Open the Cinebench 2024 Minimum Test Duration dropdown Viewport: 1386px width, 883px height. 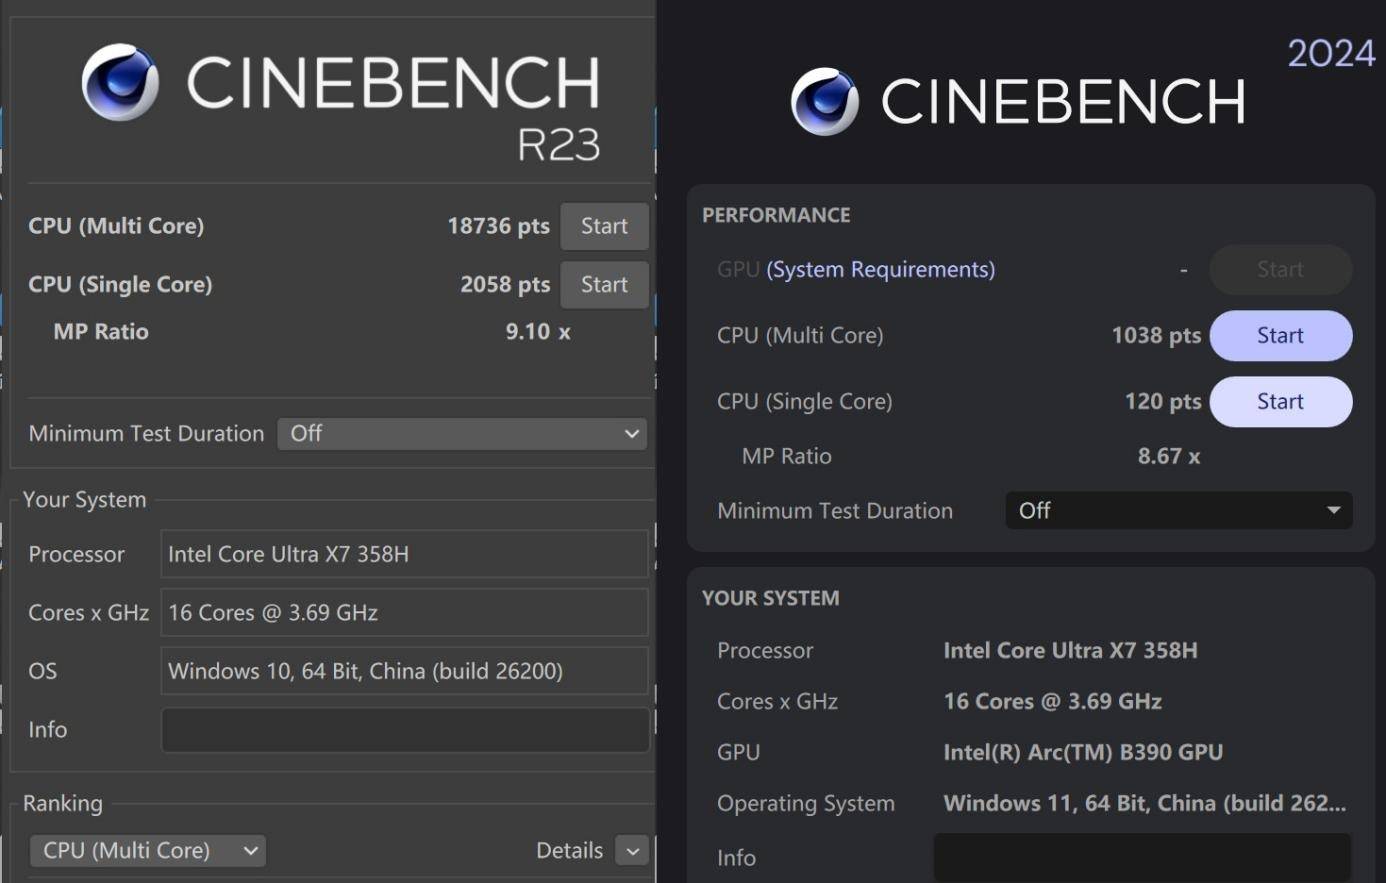(1179, 510)
